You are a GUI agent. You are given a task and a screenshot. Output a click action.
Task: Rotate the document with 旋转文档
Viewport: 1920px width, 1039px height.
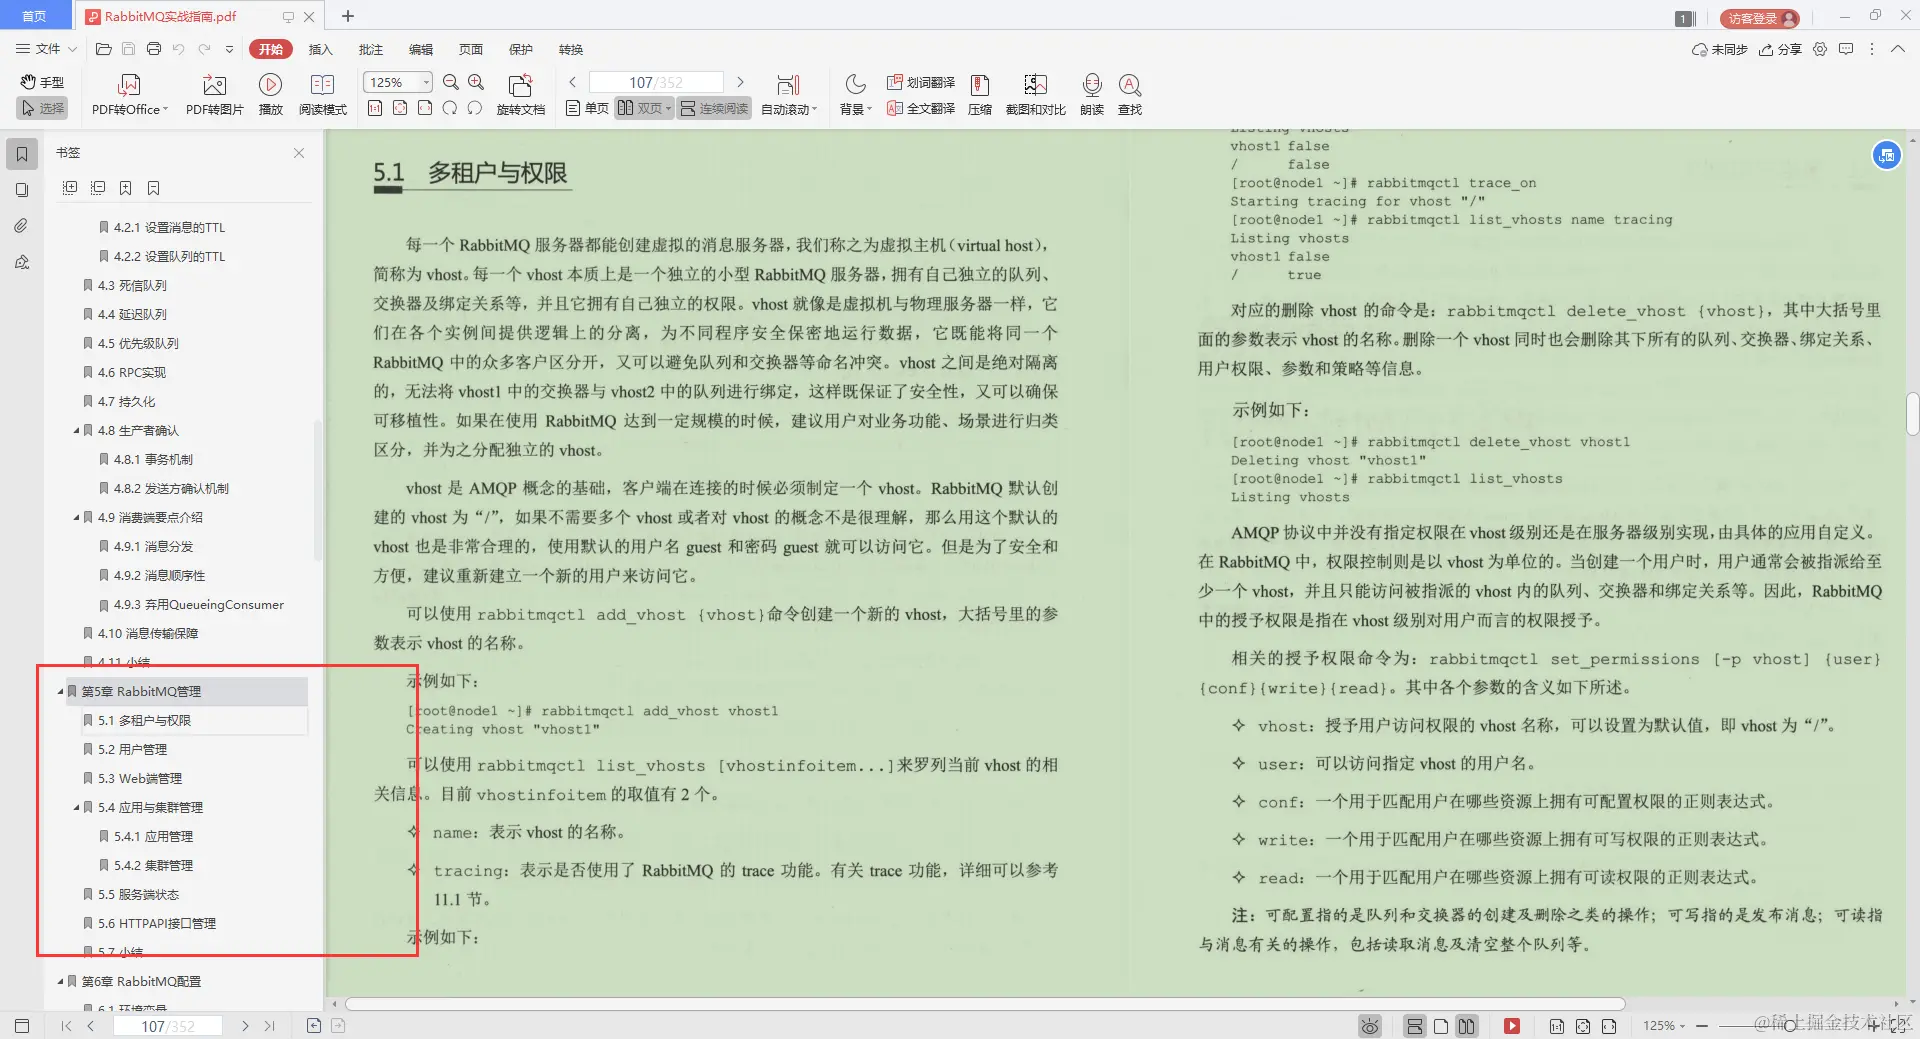pyautogui.click(x=521, y=93)
